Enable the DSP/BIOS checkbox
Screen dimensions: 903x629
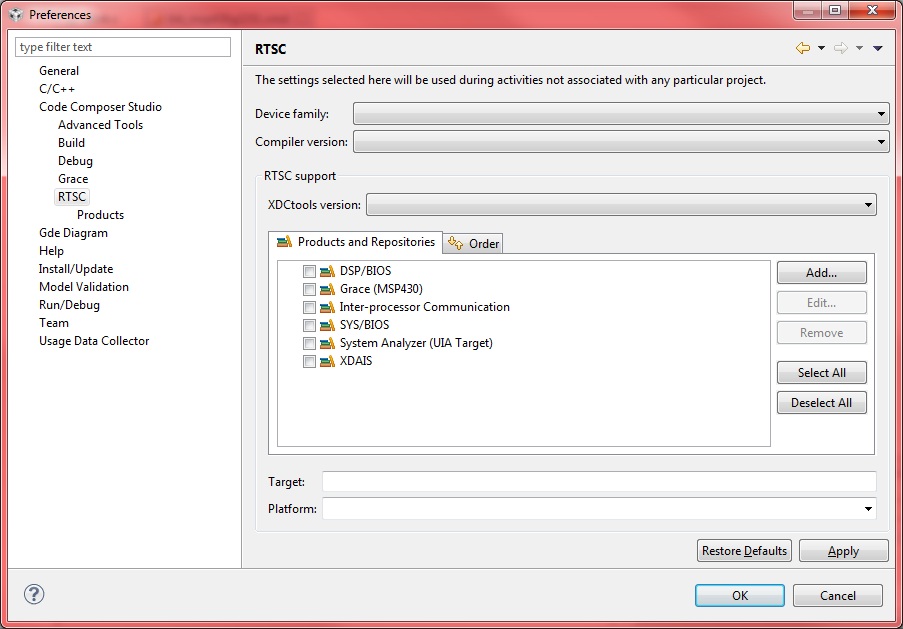click(309, 271)
